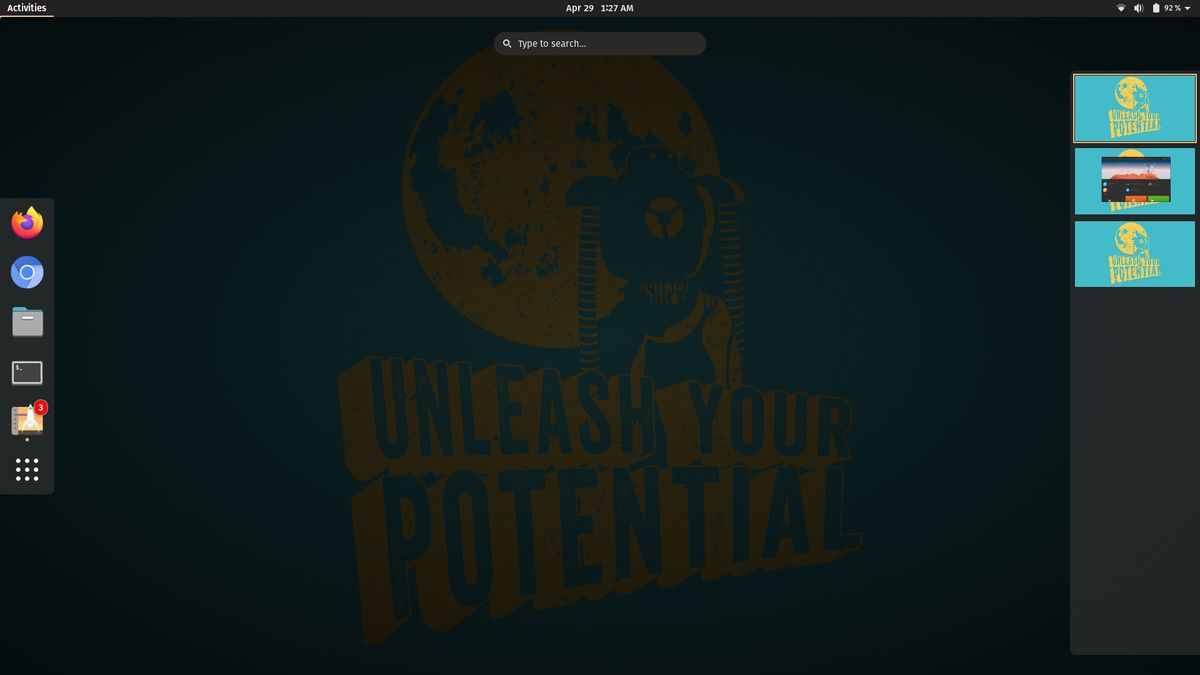Screen dimensions: 1200x675
Task: Show all applications grid
Action: [27, 470]
